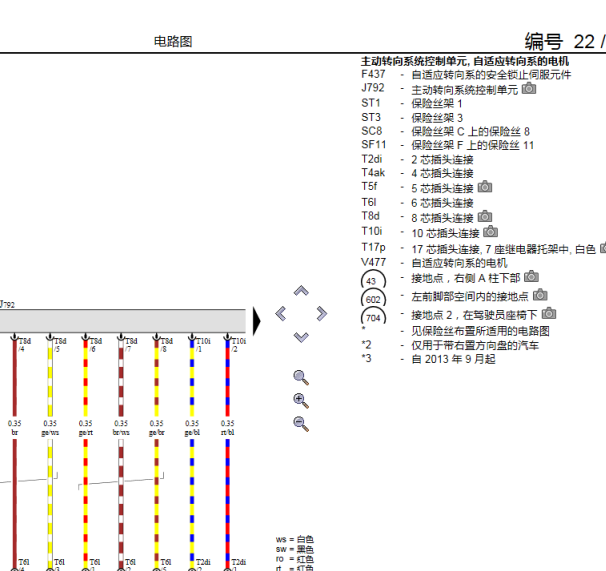The height and width of the screenshot is (571, 606).
Task: Open the camera photo for T10i connector
Action: click(490, 232)
